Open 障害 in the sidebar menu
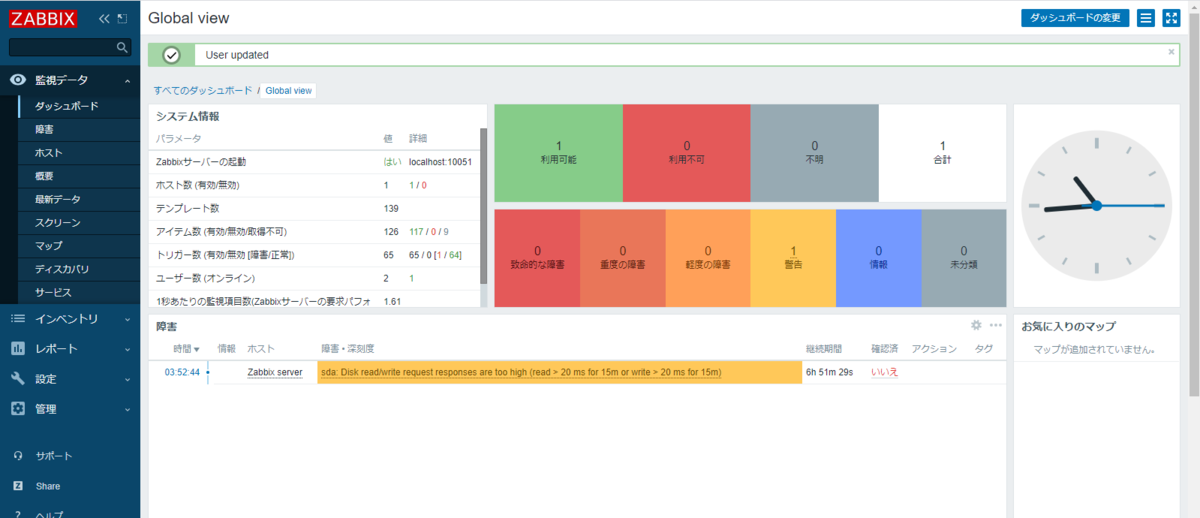The image size is (1200, 518). coord(44,129)
